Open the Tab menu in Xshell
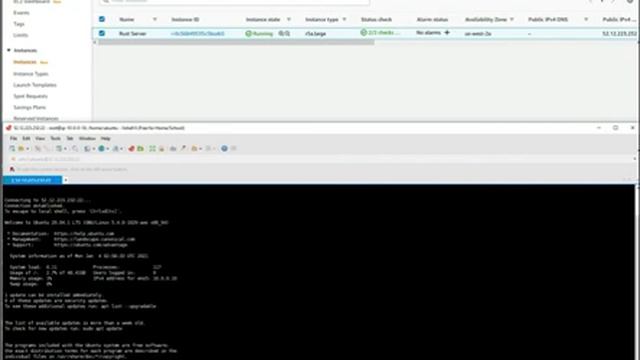This screenshot has height=360, width=640. click(70, 138)
